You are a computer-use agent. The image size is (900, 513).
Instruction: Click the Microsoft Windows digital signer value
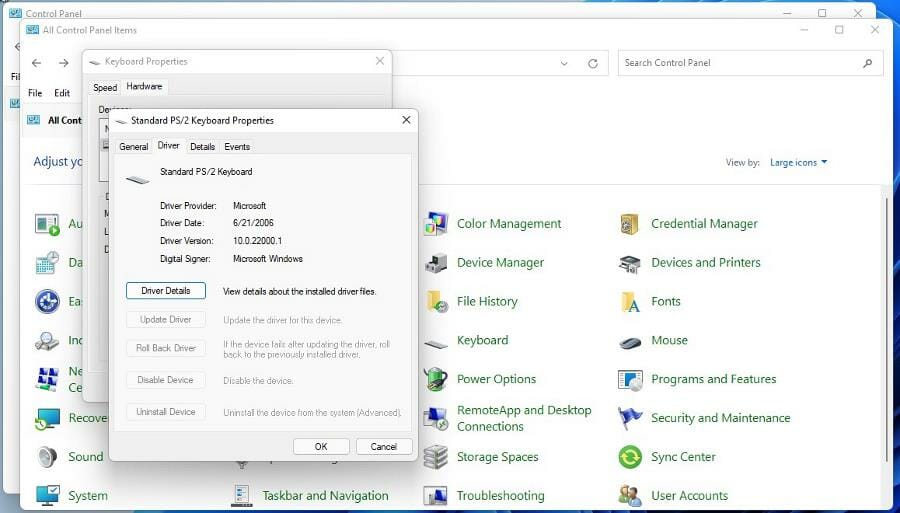268,259
